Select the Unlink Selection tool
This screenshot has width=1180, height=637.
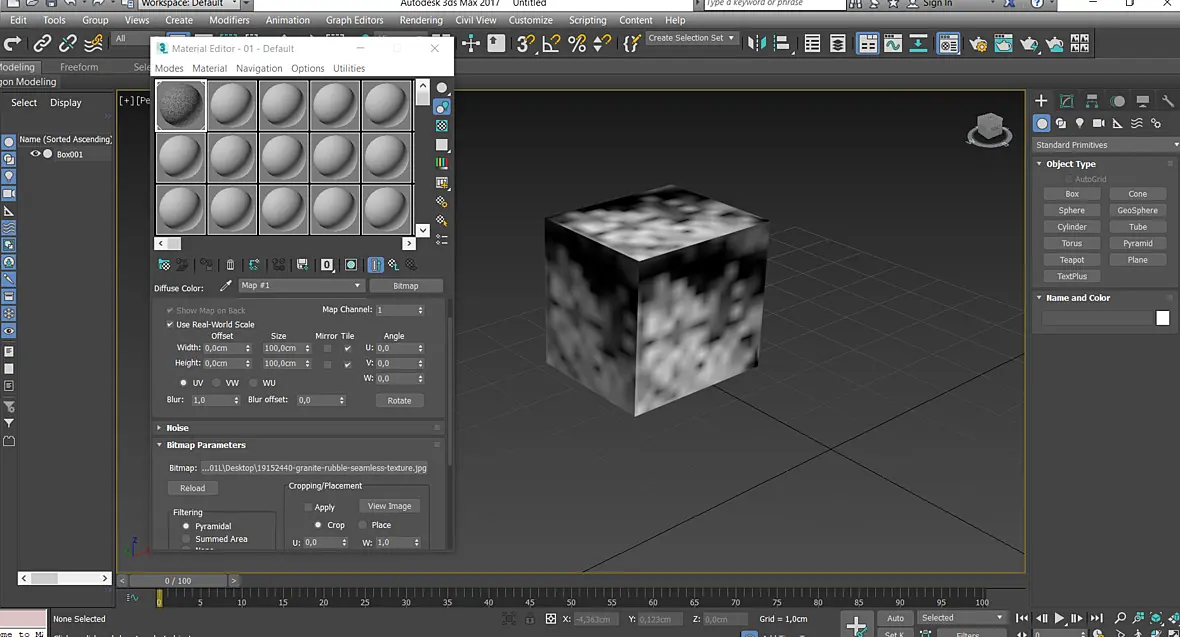pos(68,44)
